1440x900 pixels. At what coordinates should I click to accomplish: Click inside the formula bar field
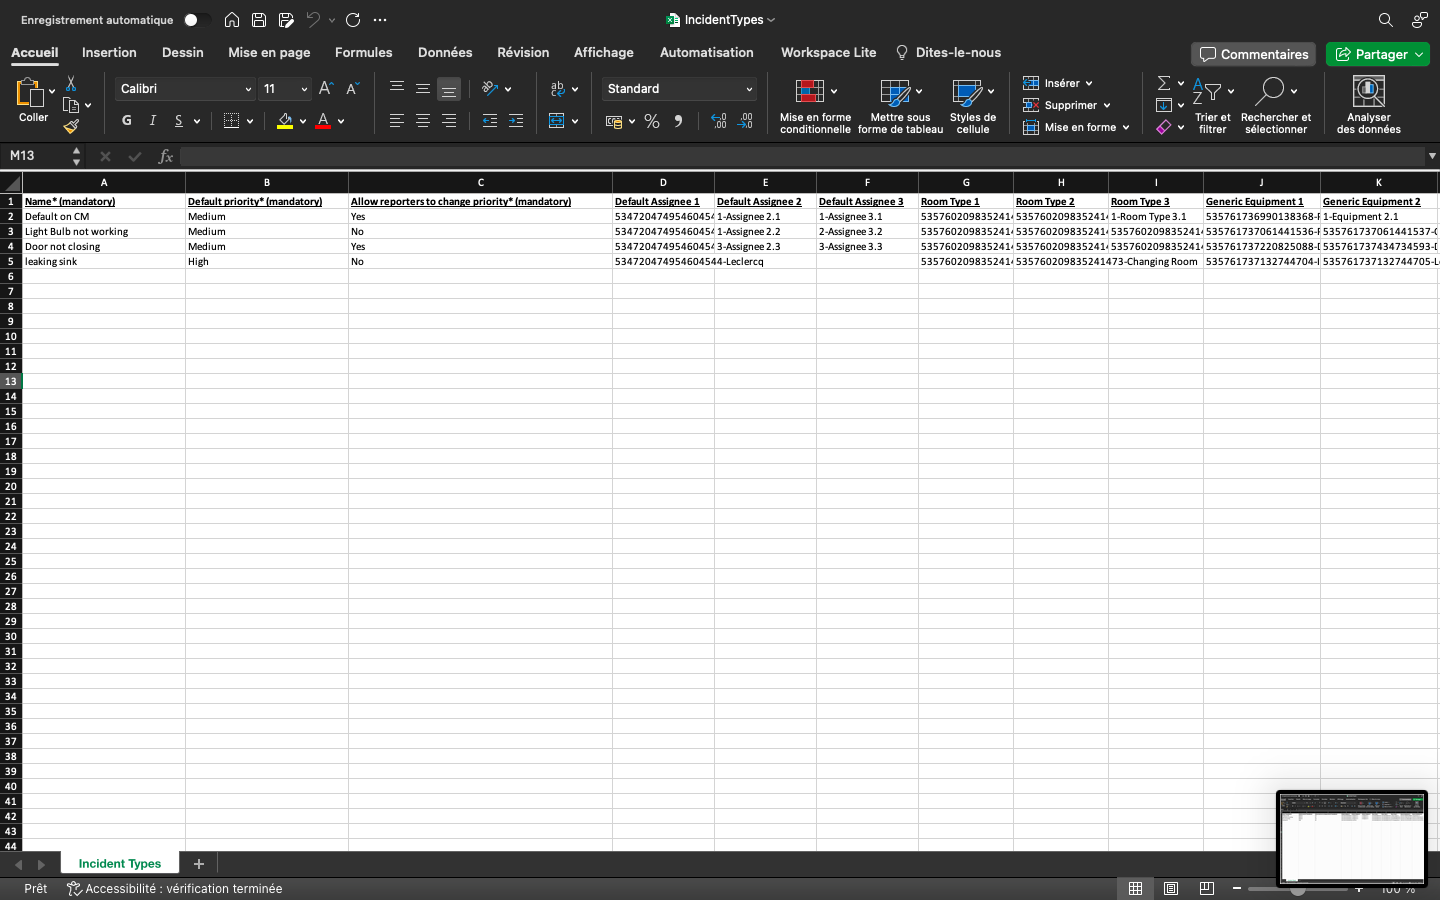click(x=800, y=156)
